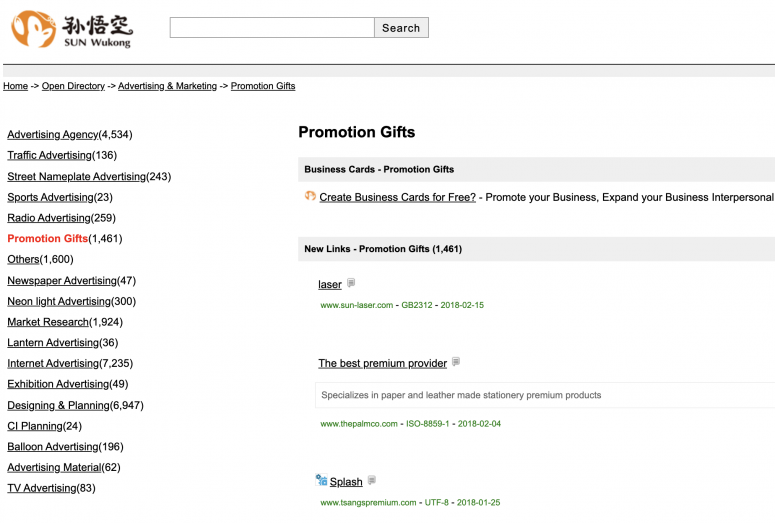Open the Radio Advertising category
Image resolution: width=775 pixels, height=523 pixels.
click(49, 218)
